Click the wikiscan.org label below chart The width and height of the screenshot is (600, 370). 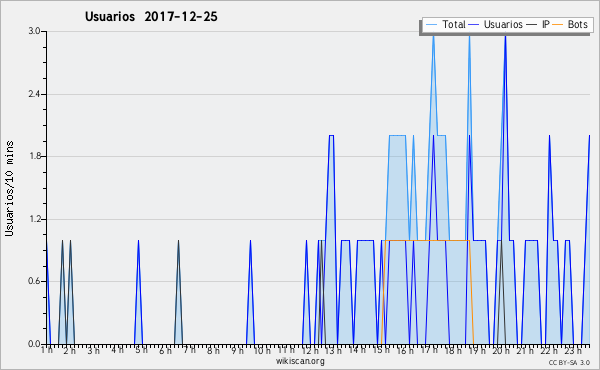300,361
